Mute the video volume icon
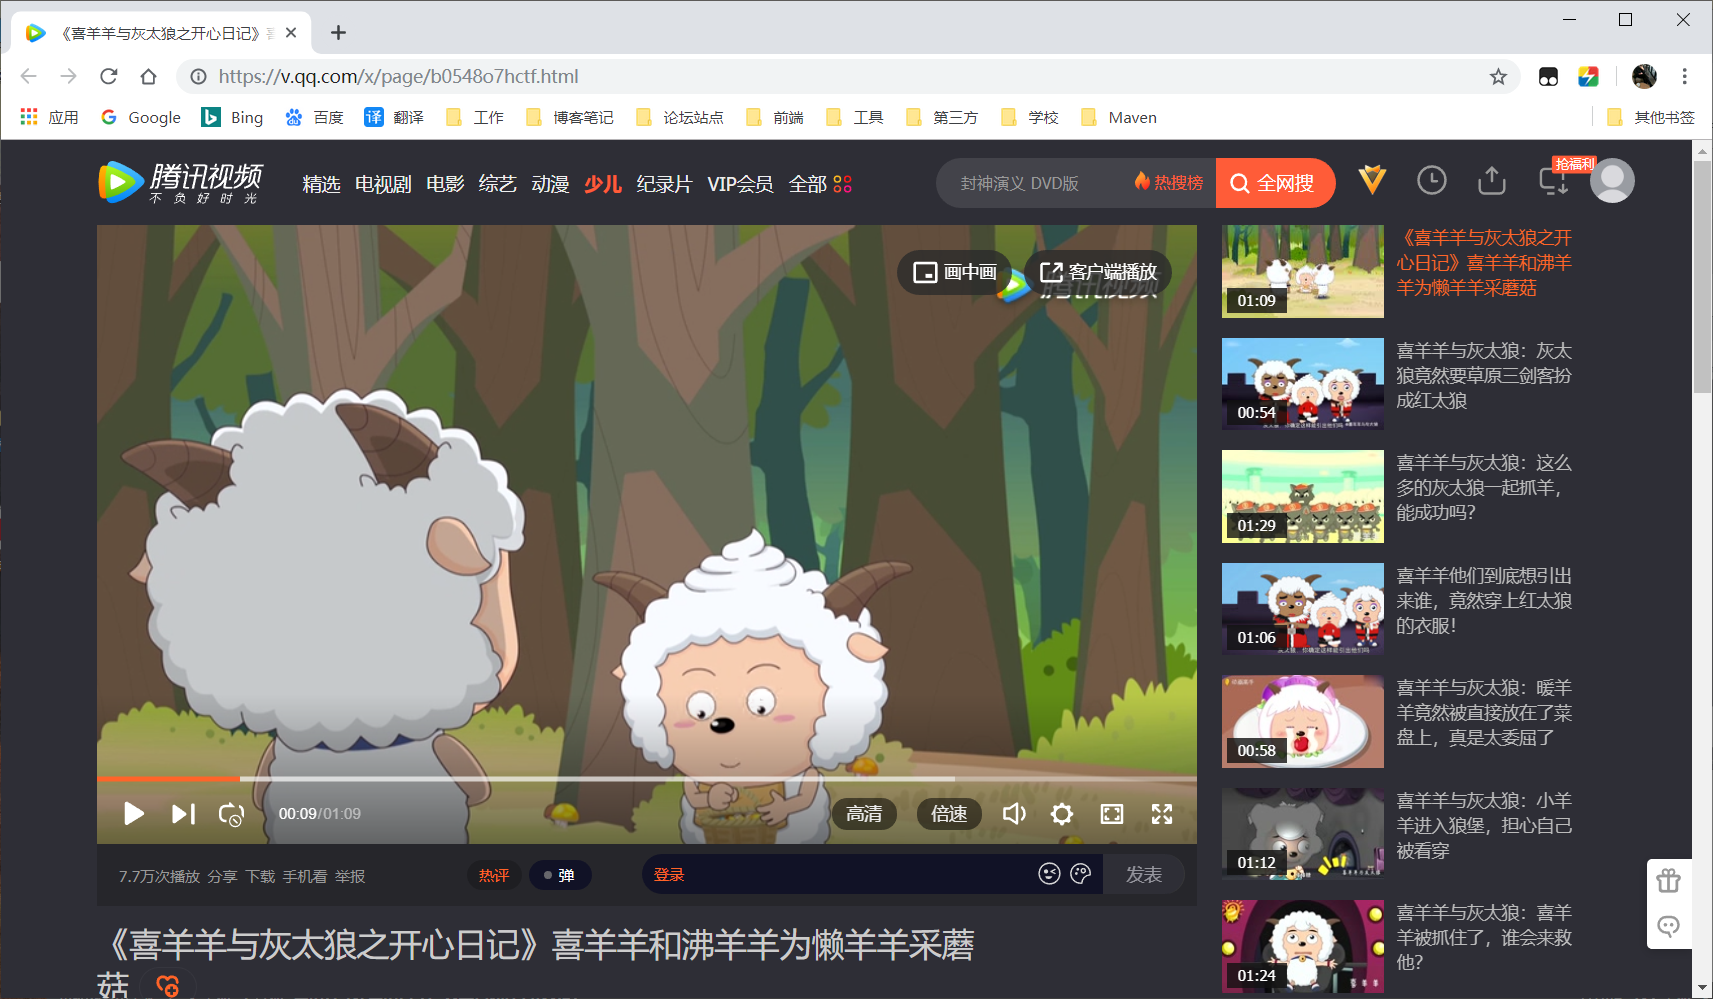 1014,814
